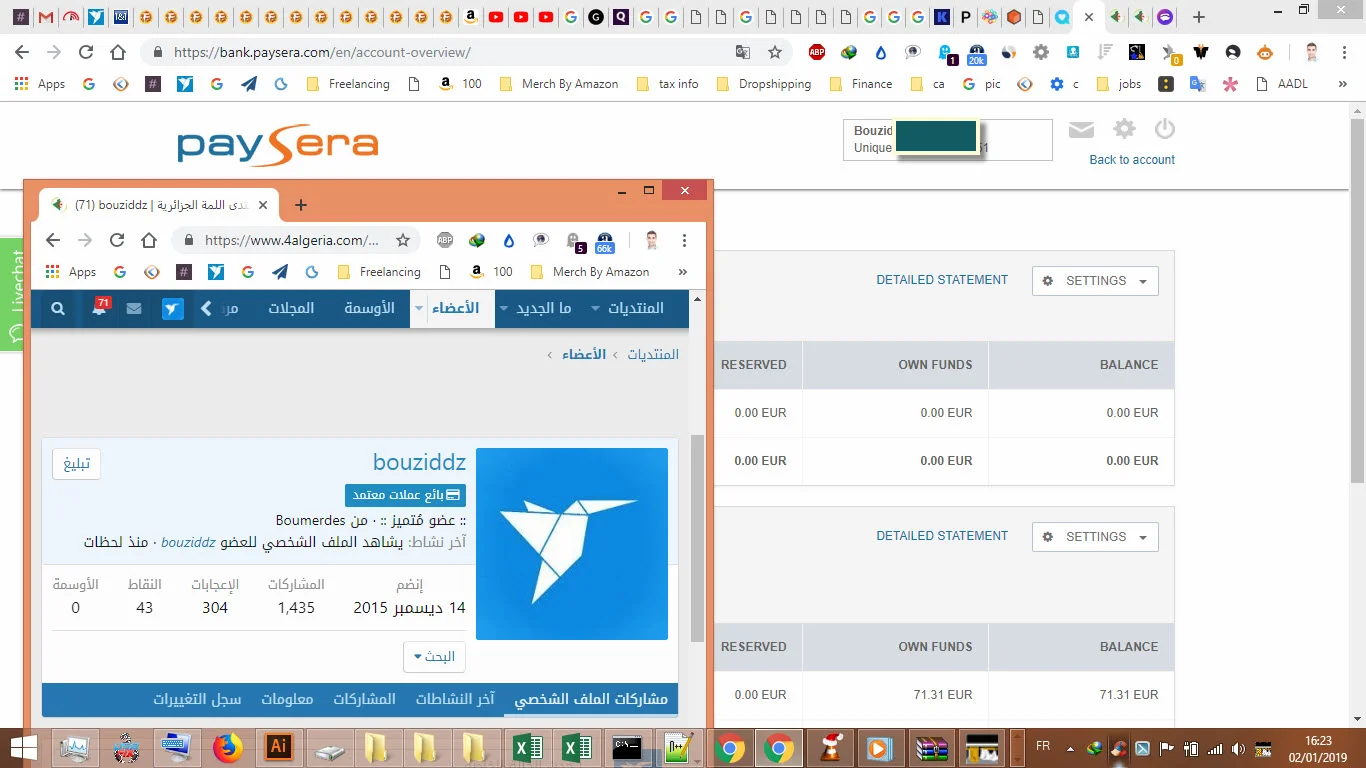Switch to the آخر النشاطات profile tab

(455, 699)
